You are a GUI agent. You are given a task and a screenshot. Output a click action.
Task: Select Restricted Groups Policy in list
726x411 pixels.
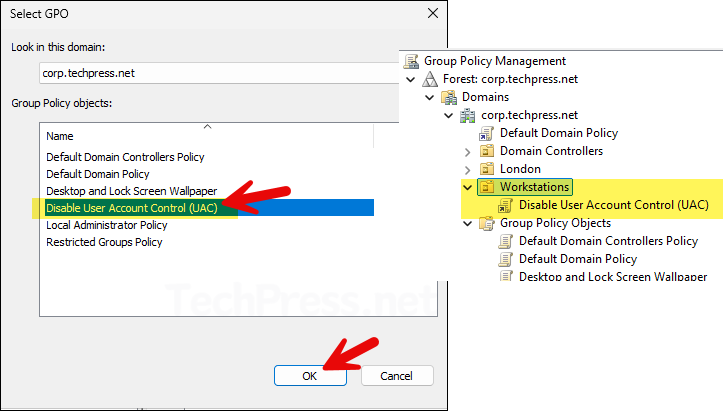104,243
